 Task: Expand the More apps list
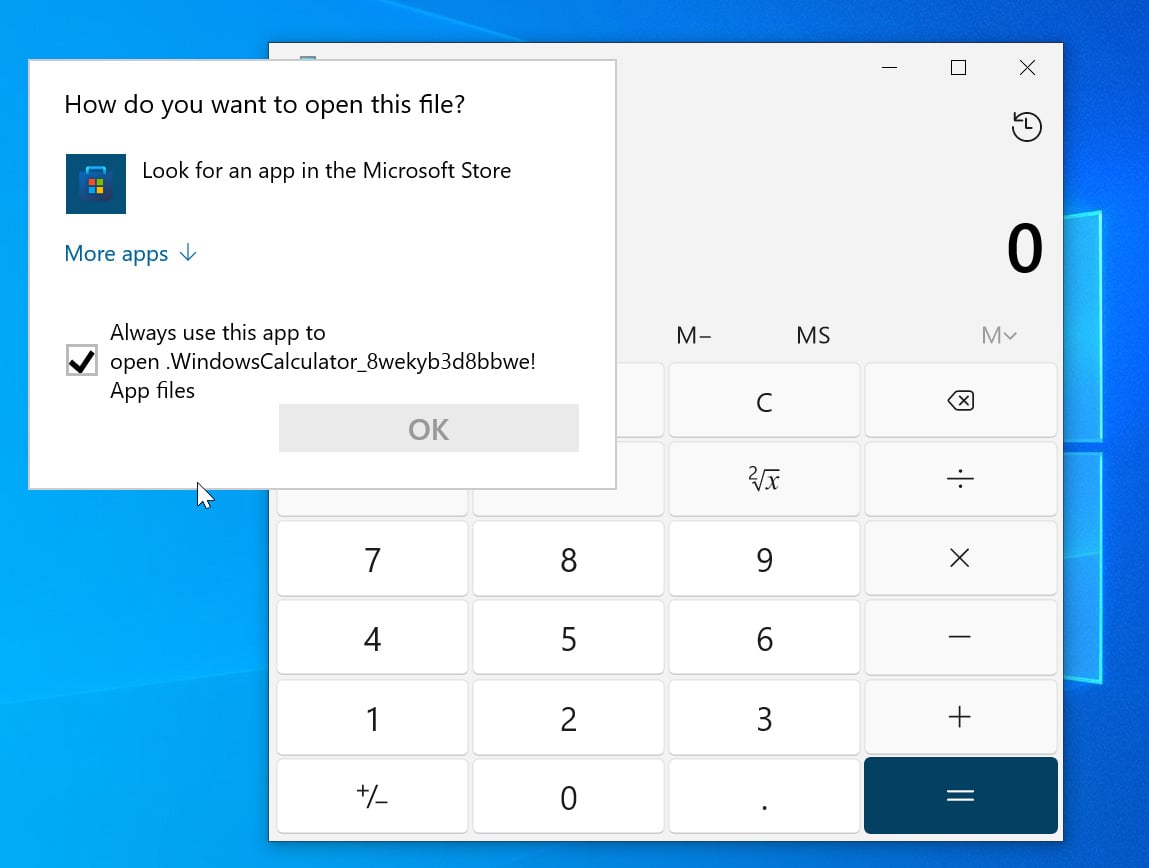pyautogui.click(x=130, y=253)
